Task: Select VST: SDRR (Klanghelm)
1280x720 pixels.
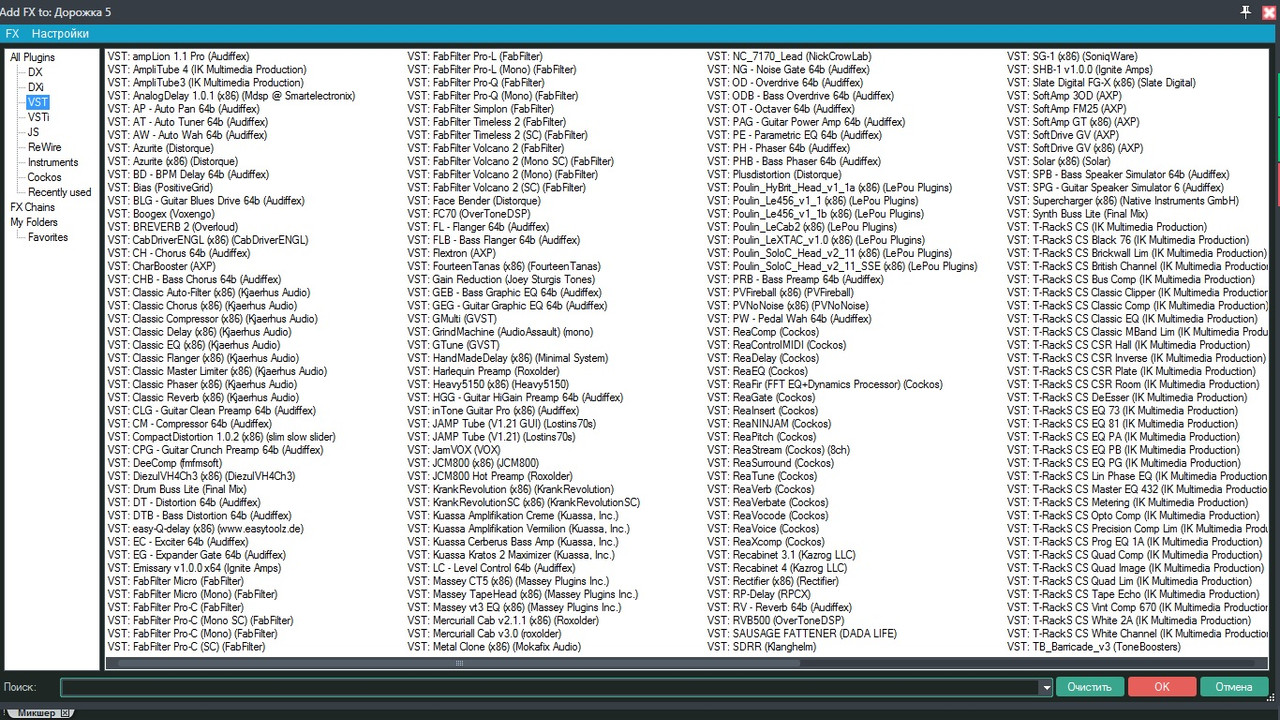Action: 761,647
